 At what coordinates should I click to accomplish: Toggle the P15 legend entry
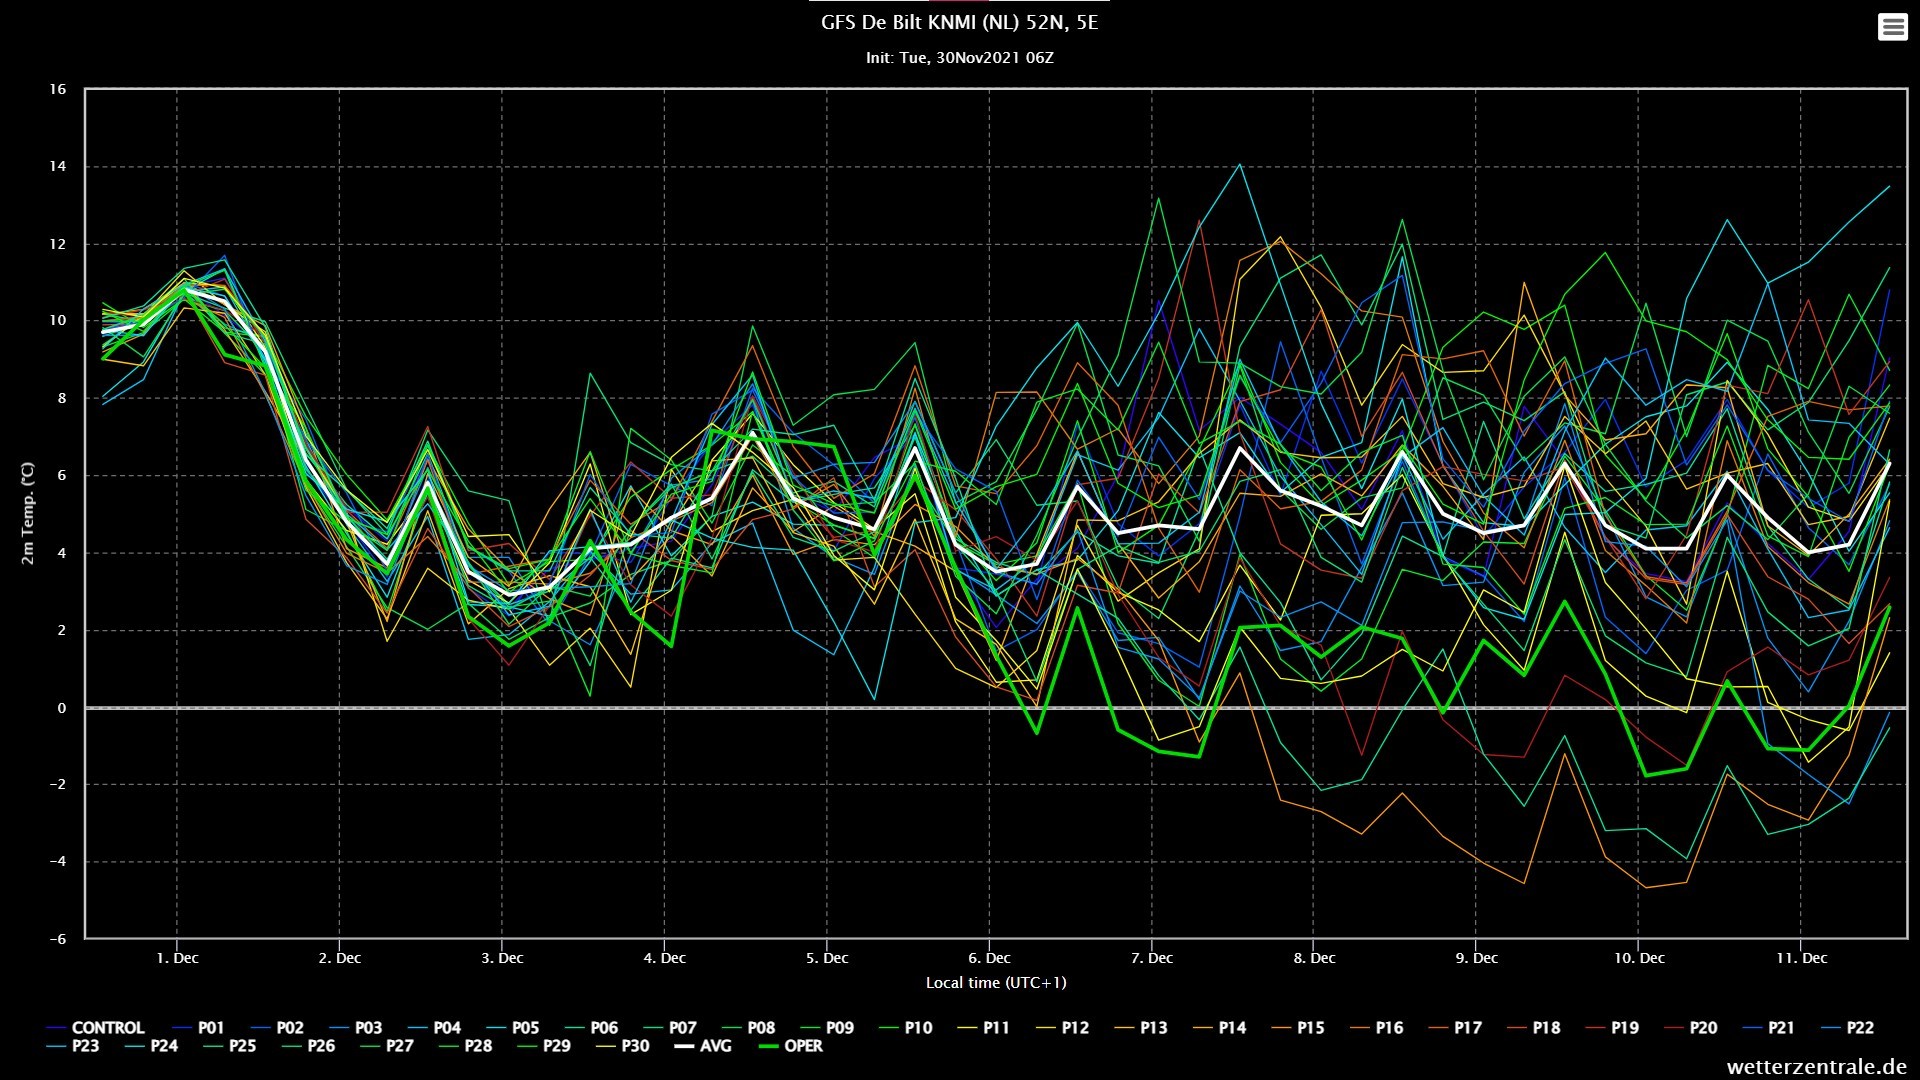[x=1298, y=1028]
